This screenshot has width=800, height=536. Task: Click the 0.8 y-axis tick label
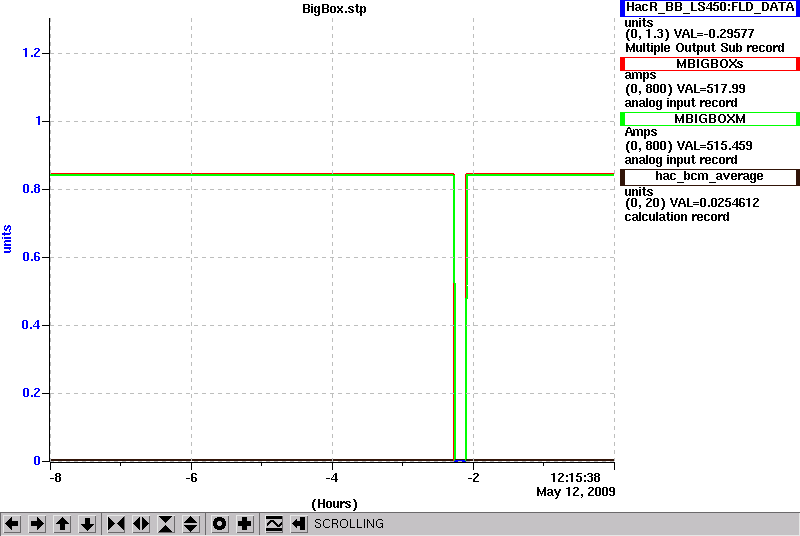[31, 189]
